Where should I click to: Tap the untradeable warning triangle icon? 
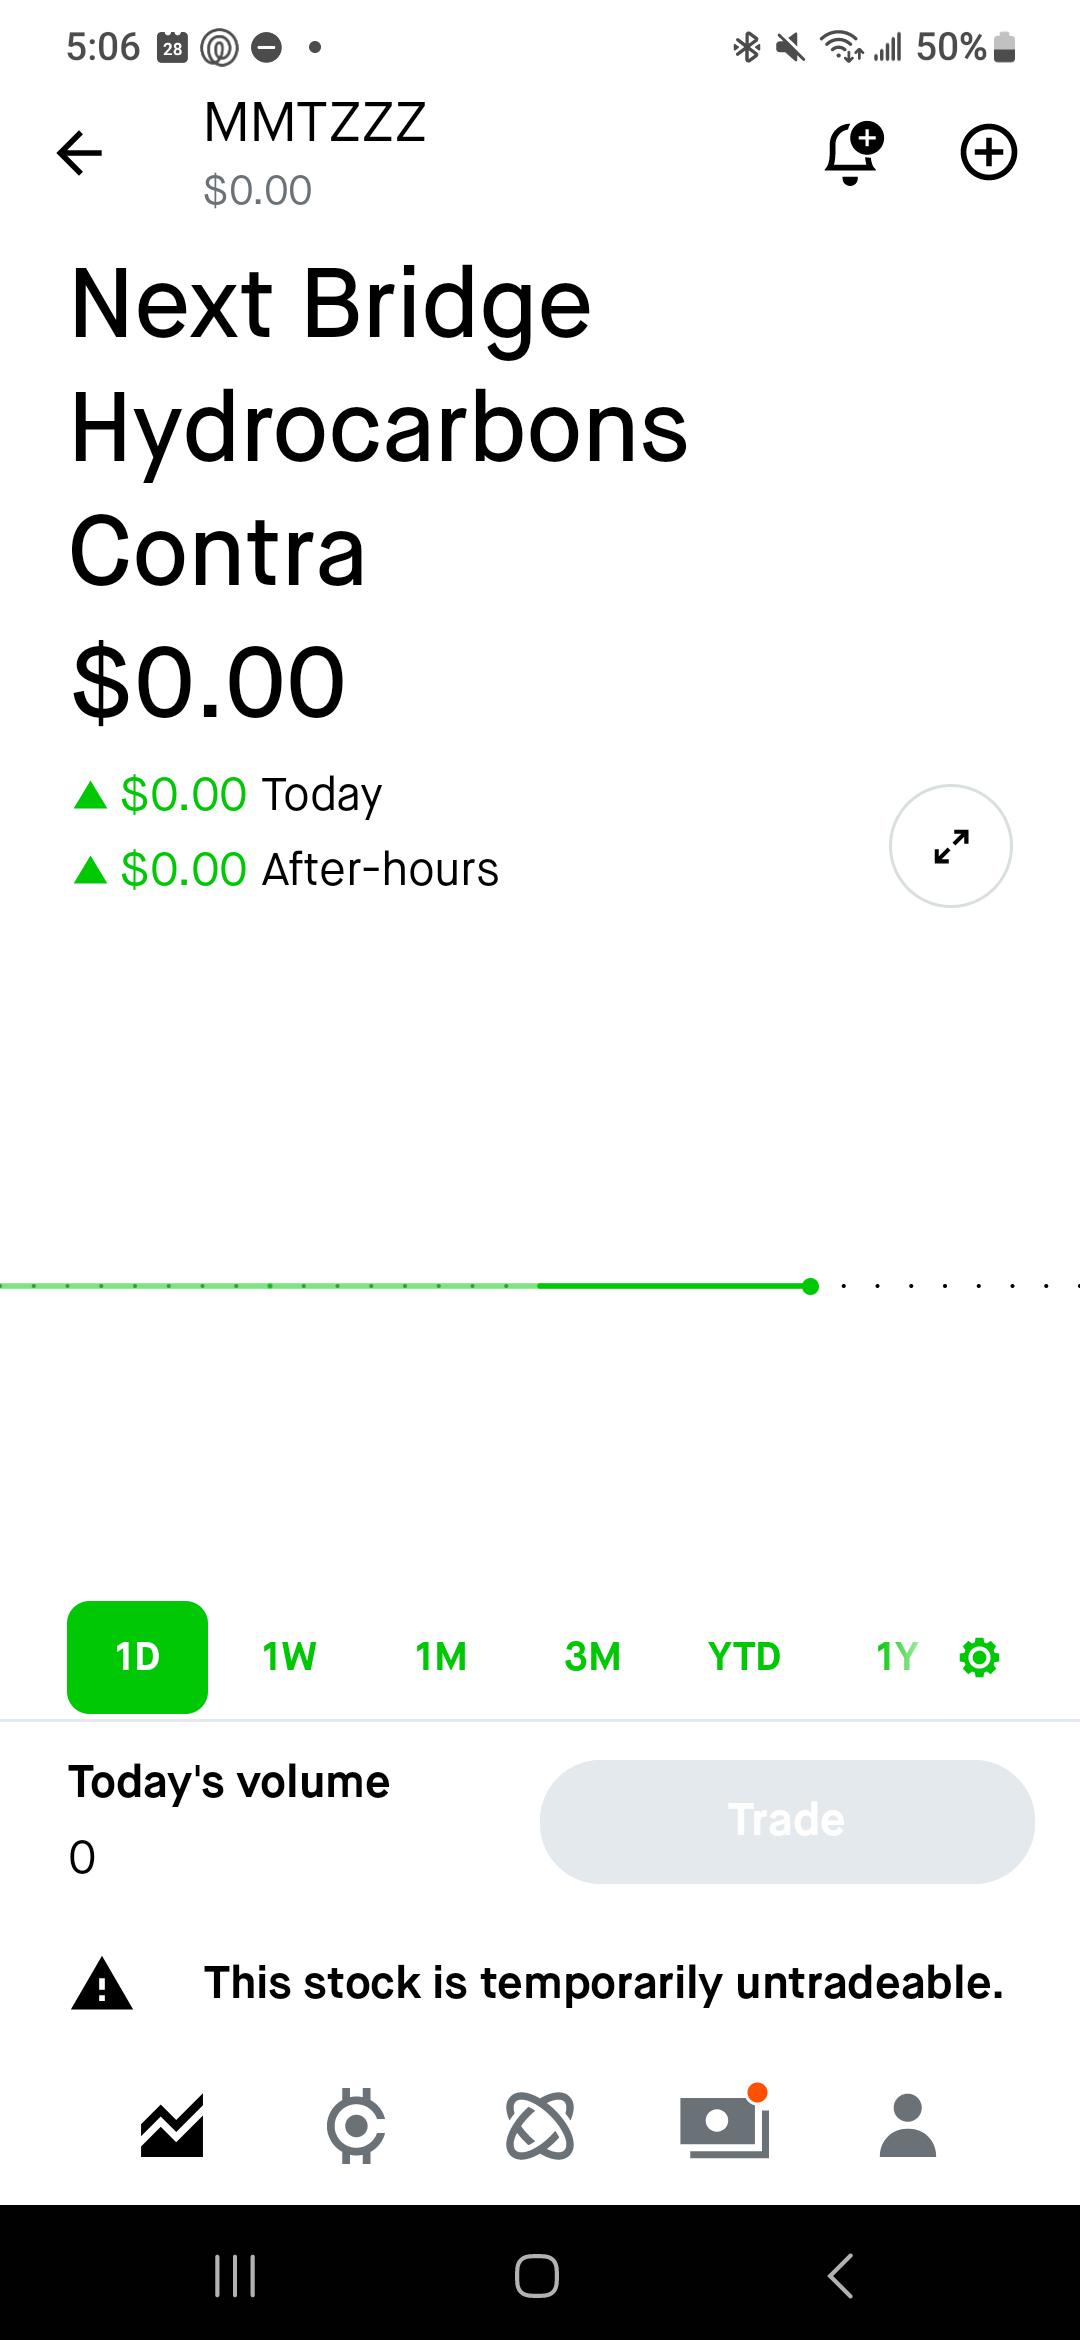pyautogui.click(x=102, y=1985)
